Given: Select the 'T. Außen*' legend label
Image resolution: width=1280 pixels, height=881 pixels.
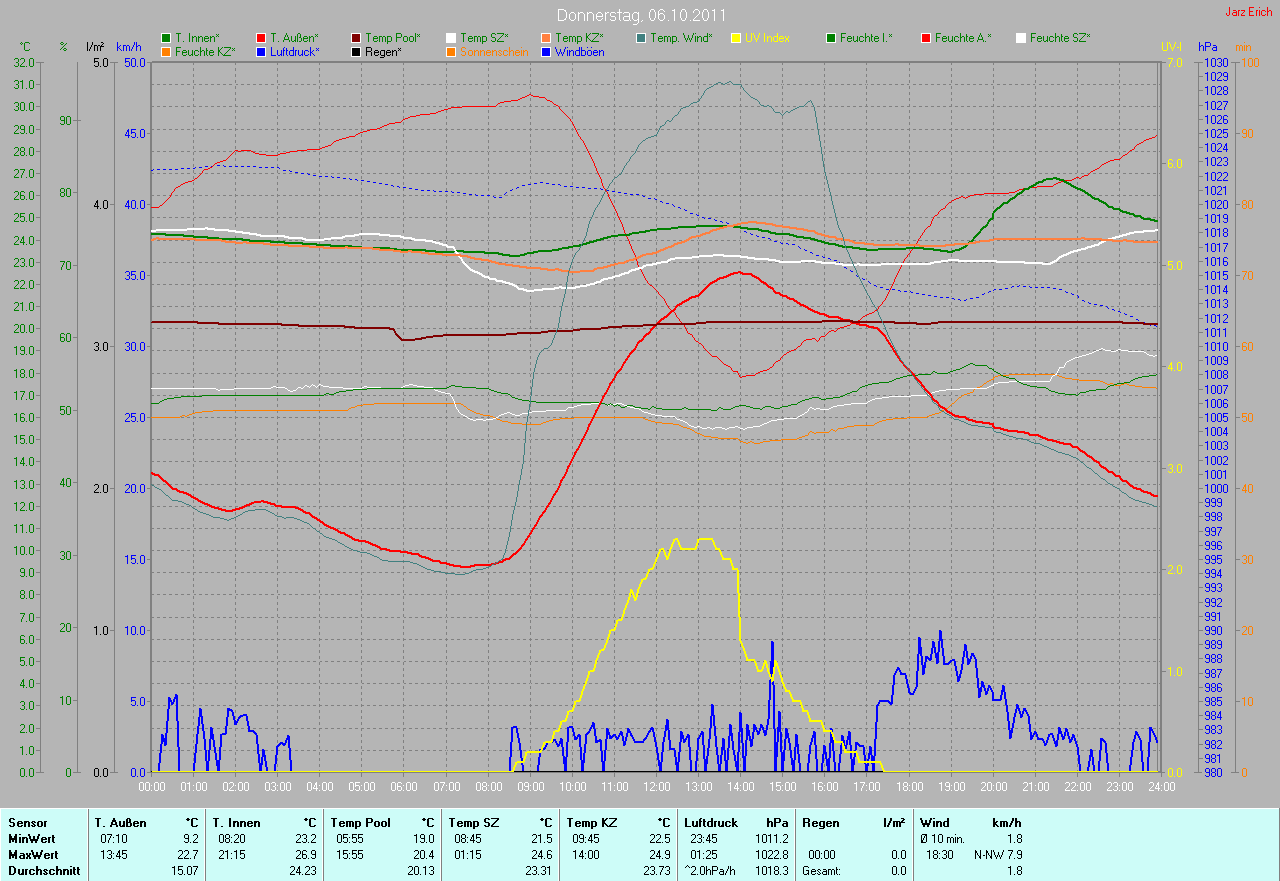Looking at the screenshot, I should [x=294, y=38].
